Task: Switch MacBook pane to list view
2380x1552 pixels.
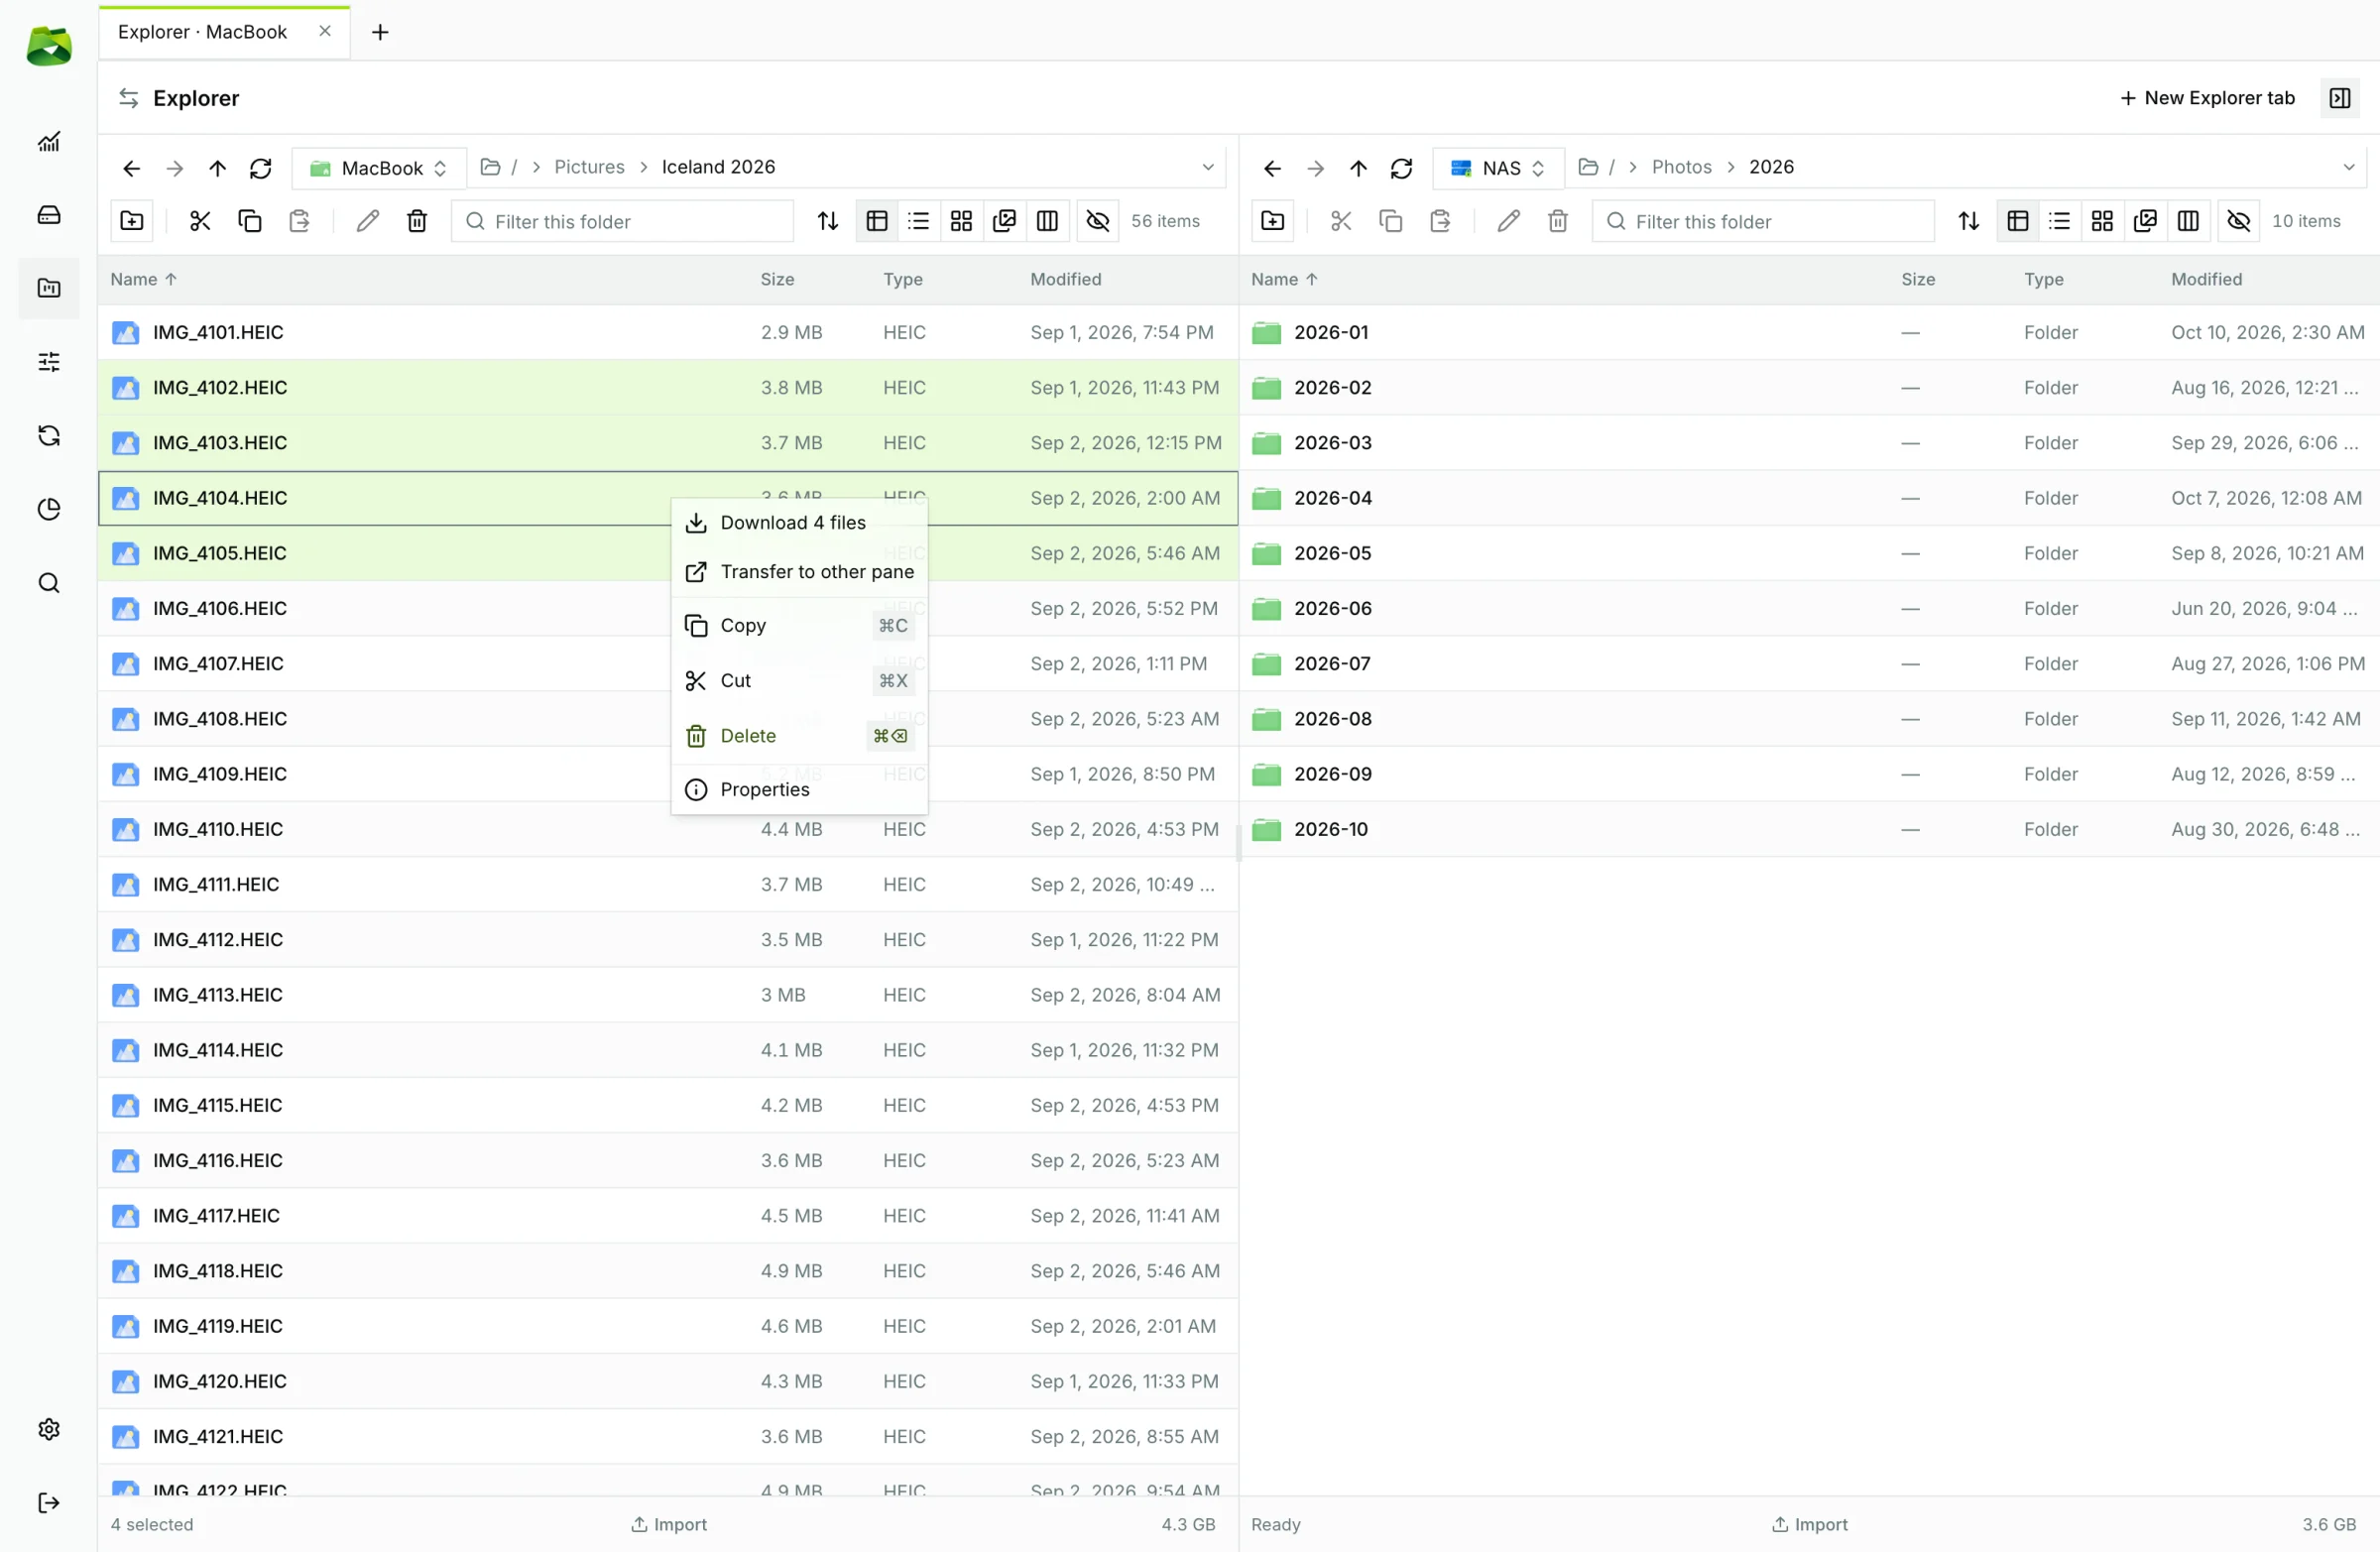Action: click(918, 221)
